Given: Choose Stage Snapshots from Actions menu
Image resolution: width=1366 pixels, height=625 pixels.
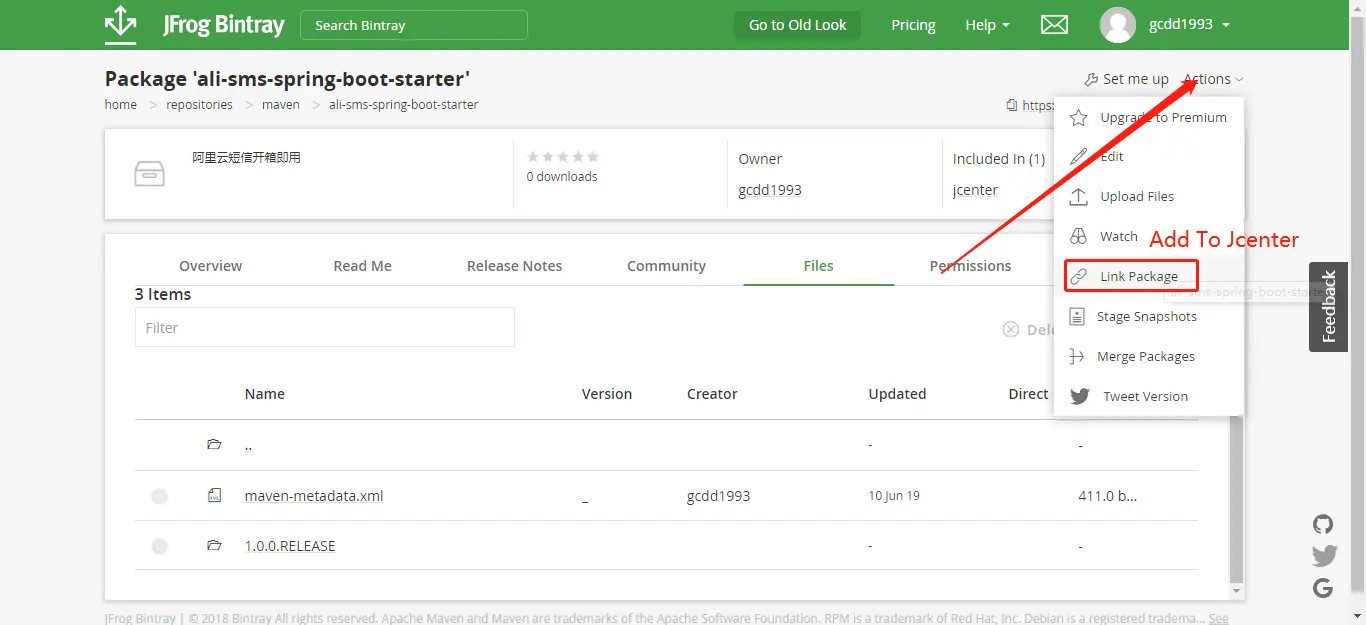Looking at the screenshot, I should click(1148, 317).
